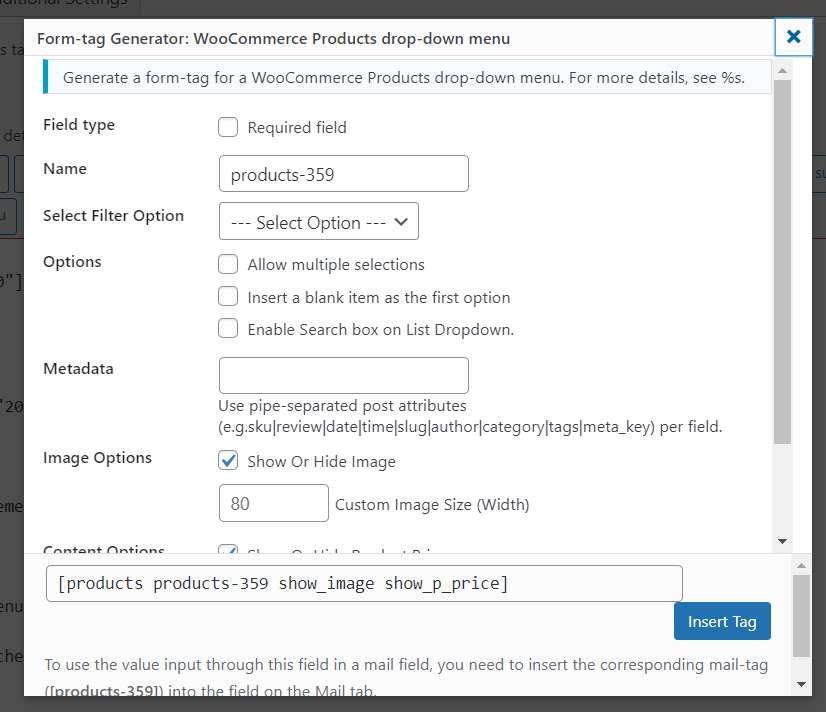Check the Required field checkbox
The image size is (826, 712).
[x=228, y=127]
